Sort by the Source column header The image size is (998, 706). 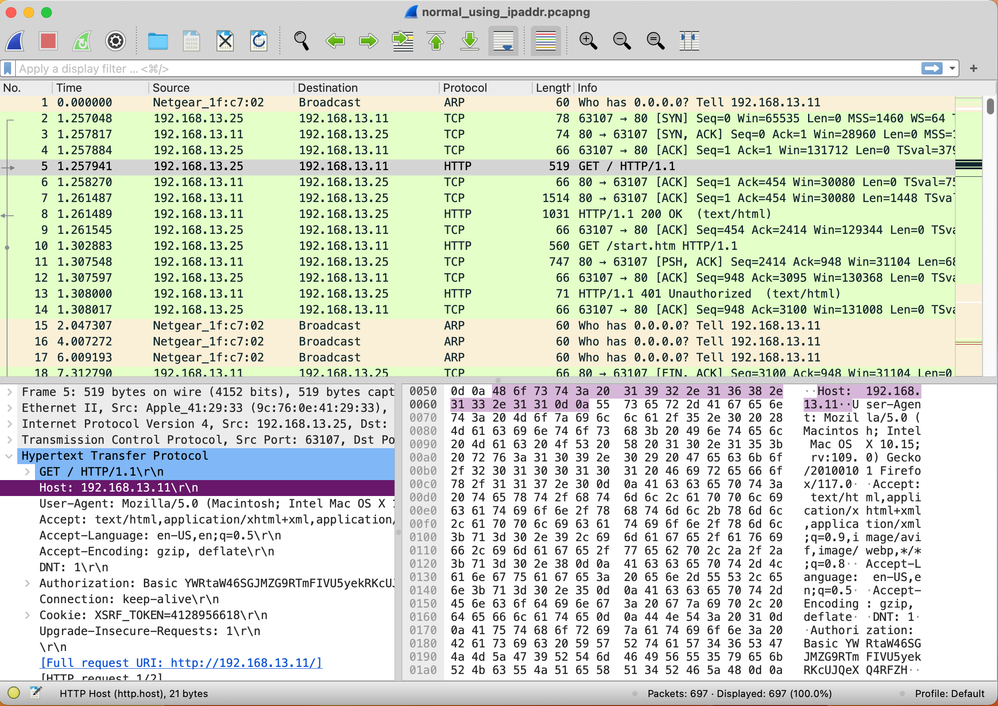click(221, 88)
